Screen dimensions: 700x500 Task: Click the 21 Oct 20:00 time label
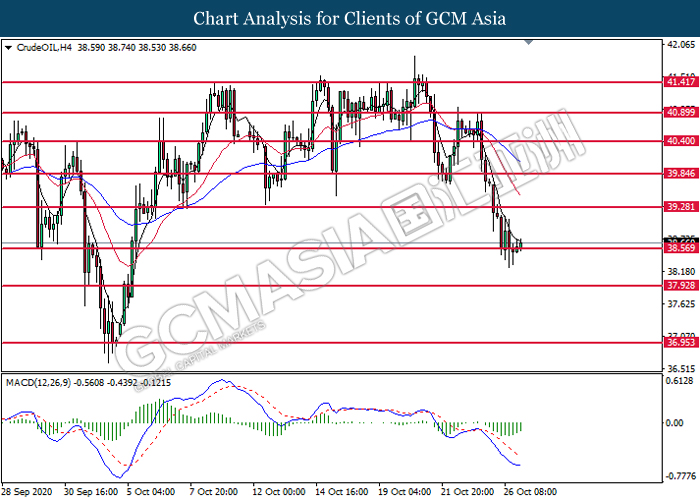[467, 492]
